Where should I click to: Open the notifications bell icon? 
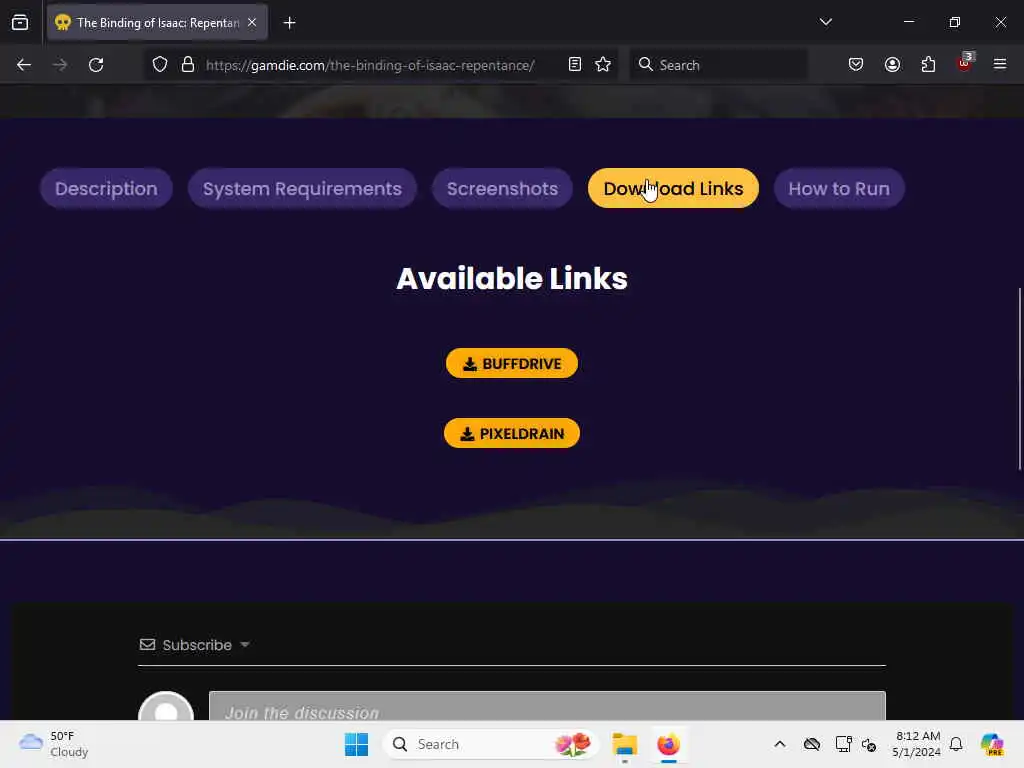coord(956,744)
